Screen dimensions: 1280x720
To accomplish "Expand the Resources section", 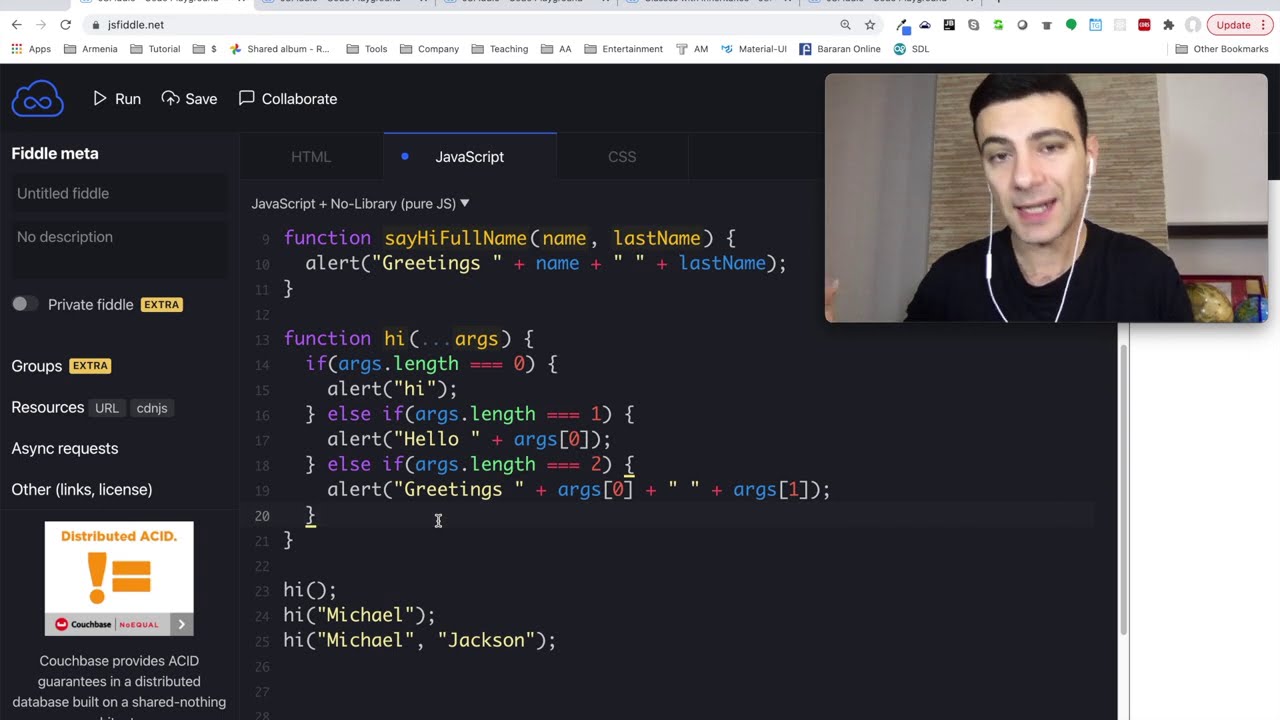I will point(48,408).
